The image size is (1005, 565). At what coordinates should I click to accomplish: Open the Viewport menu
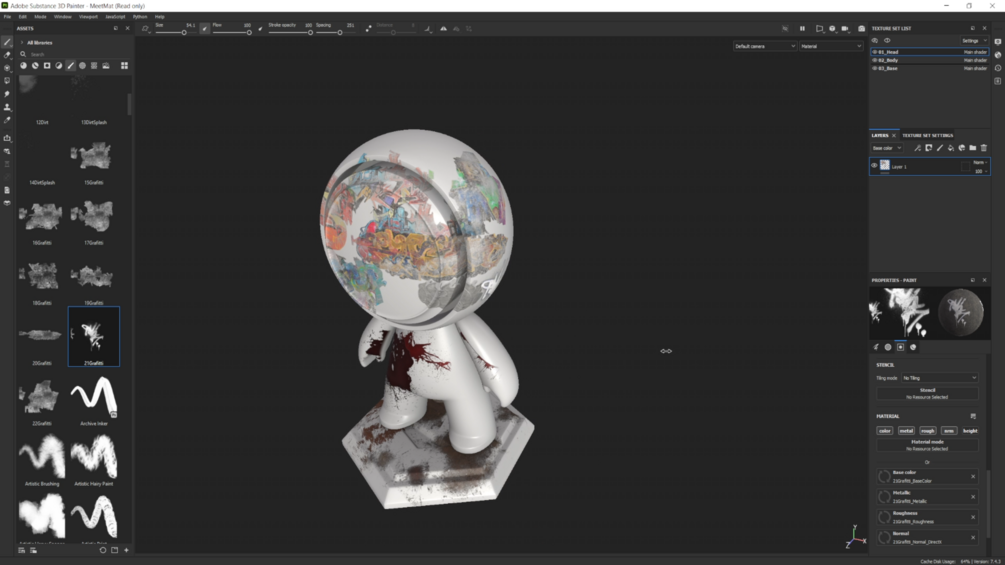[88, 17]
